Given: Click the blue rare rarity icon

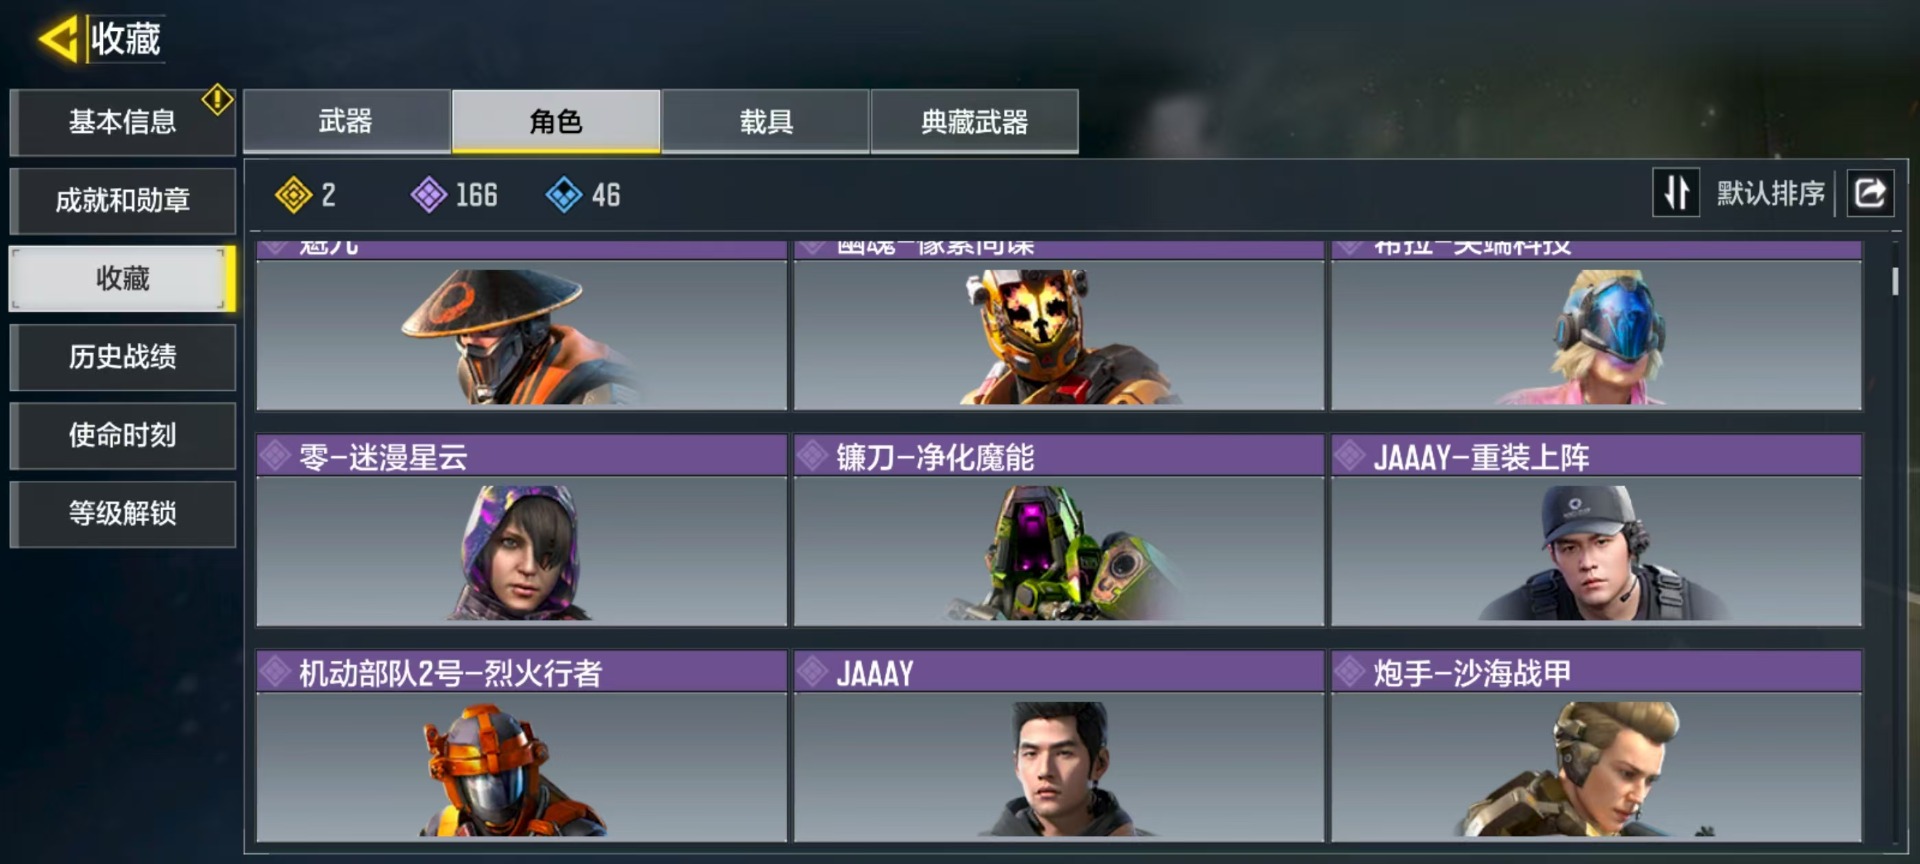Looking at the screenshot, I should click(564, 195).
